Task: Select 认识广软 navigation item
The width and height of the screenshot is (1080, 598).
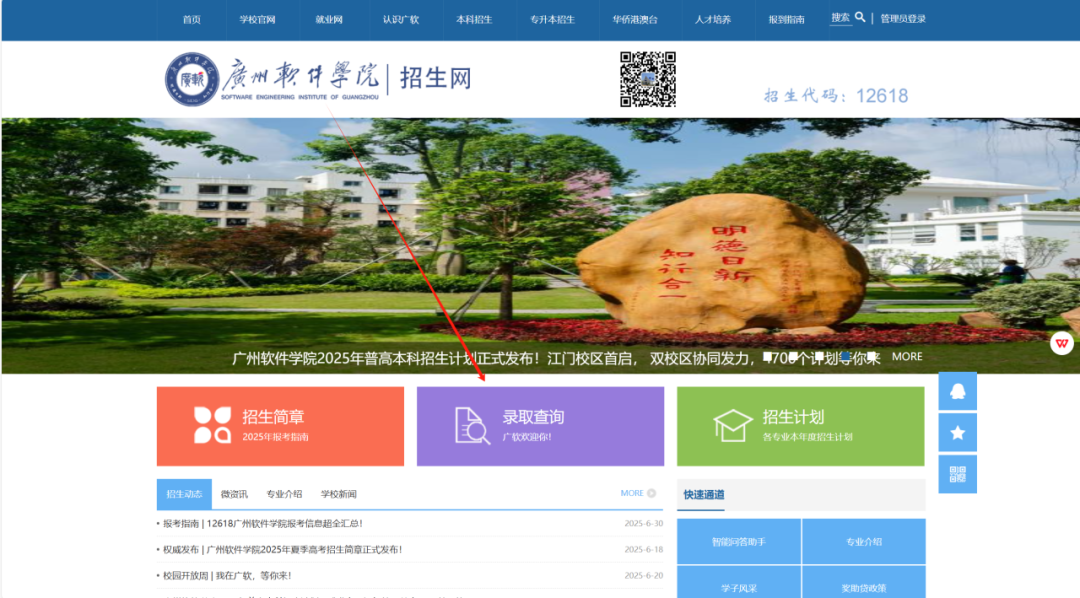Action: point(401,19)
